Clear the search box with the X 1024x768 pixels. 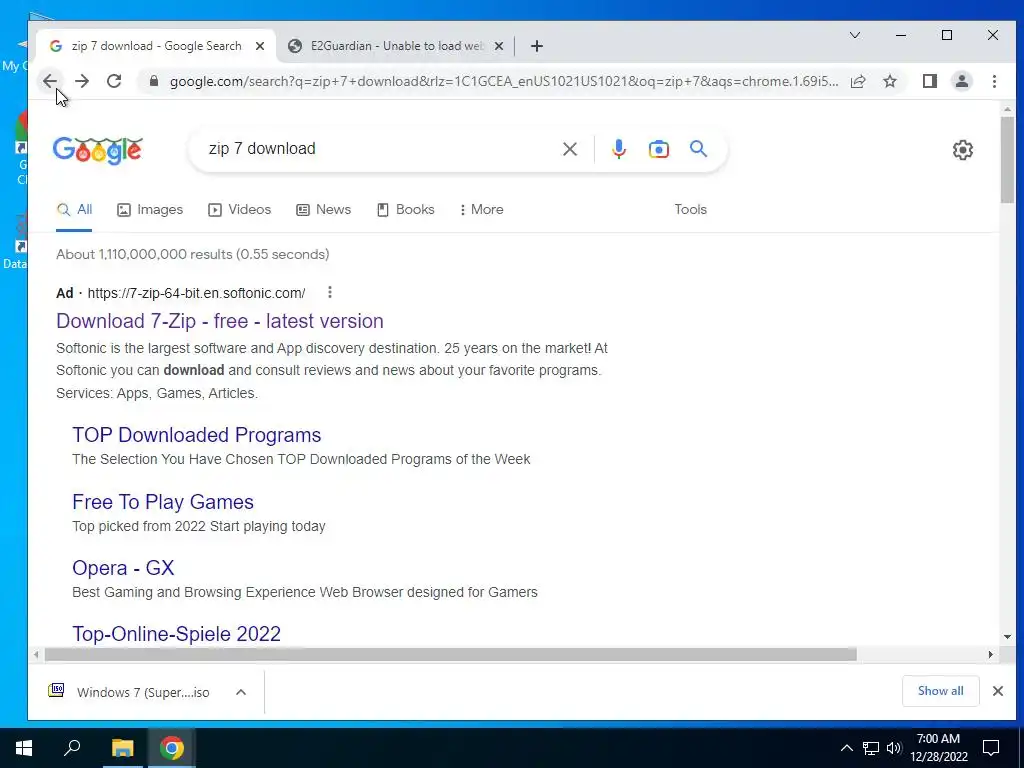[569, 149]
